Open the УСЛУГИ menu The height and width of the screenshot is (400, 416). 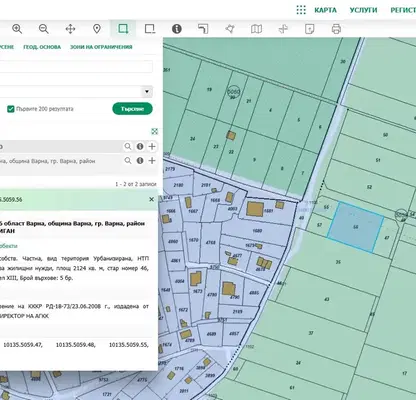(x=363, y=10)
